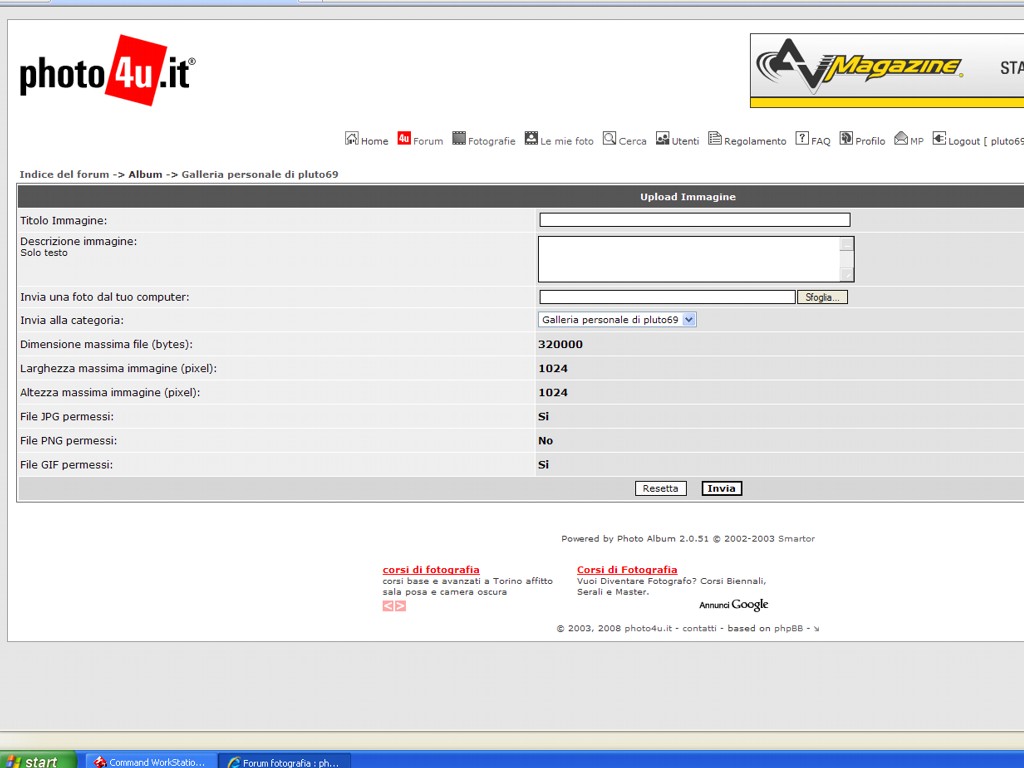The height and width of the screenshot is (768, 1024).
Task: Click the Home icon in the navigation bar
Action: pos(352,139)
